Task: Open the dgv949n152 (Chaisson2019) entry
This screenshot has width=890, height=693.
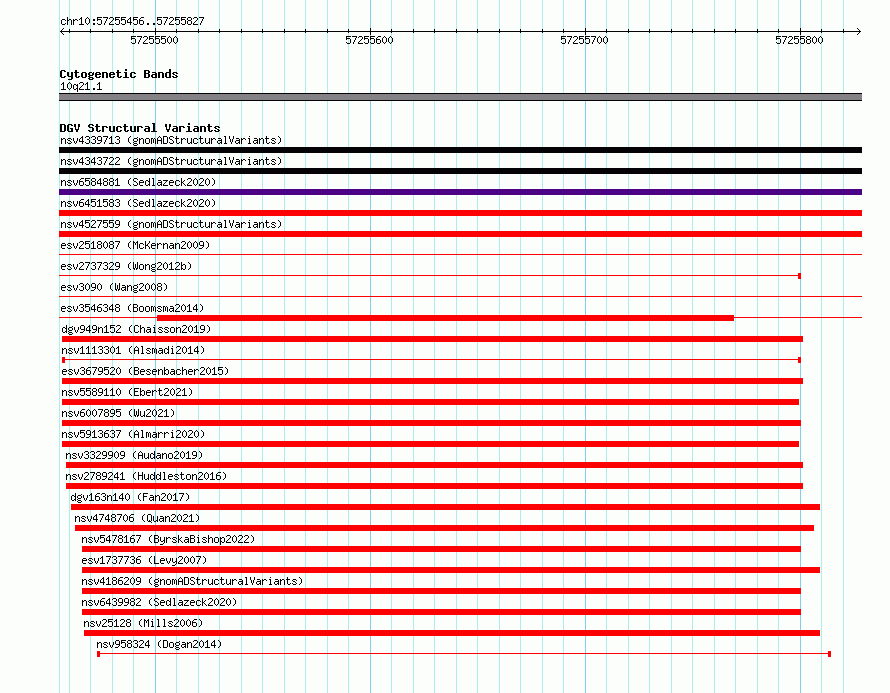Action: pyautogui.click(x=136, y=329)
